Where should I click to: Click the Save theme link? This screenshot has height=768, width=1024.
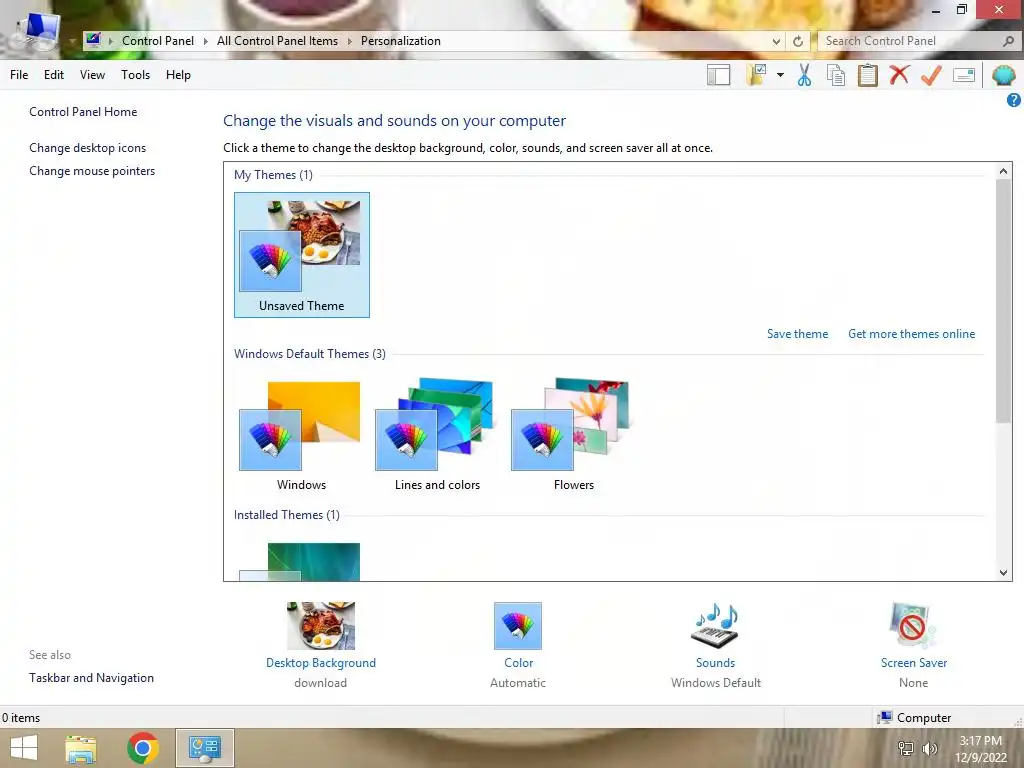pyautogui.click(x=797, y=334)
